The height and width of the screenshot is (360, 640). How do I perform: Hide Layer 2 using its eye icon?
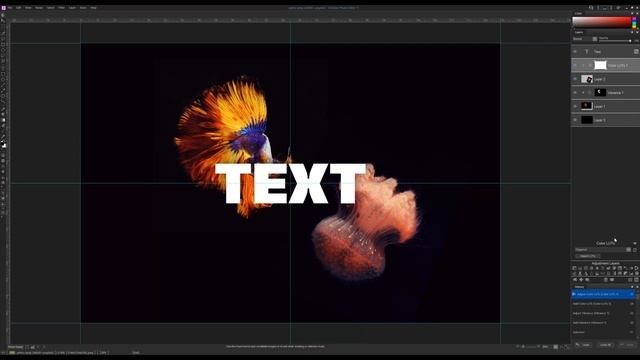(x=575, y=79)
